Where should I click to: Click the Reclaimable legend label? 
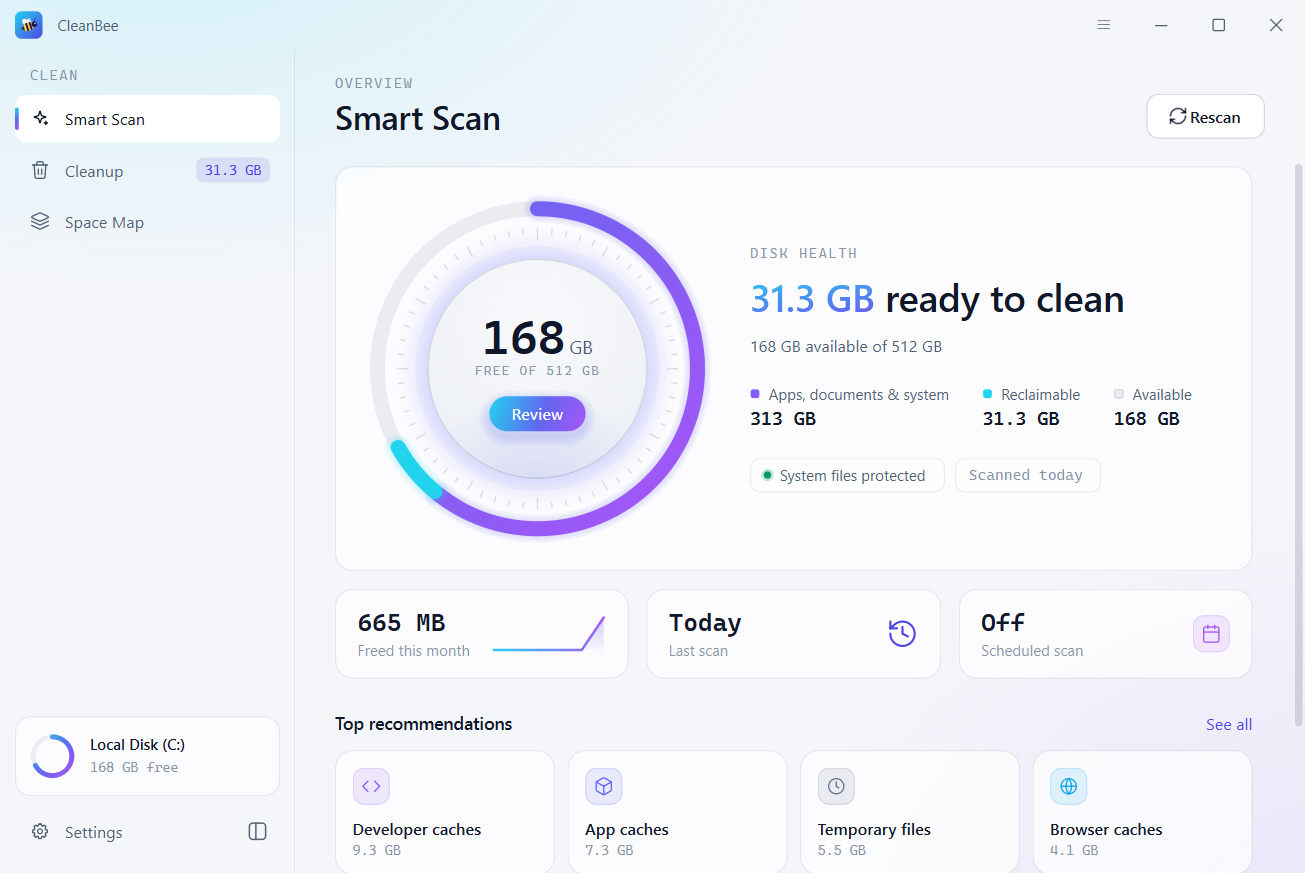1040,395
